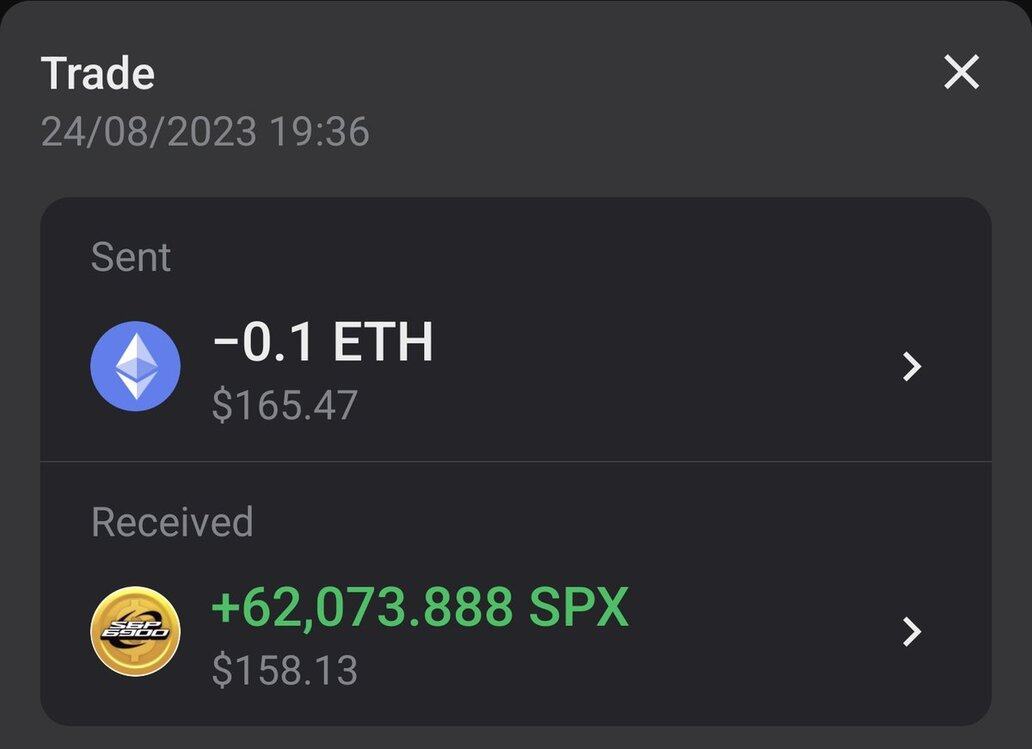Screen dimensions: 1032x749
Task: Tap the gold S&P 6900 coin icon
Action: [136, 631]
